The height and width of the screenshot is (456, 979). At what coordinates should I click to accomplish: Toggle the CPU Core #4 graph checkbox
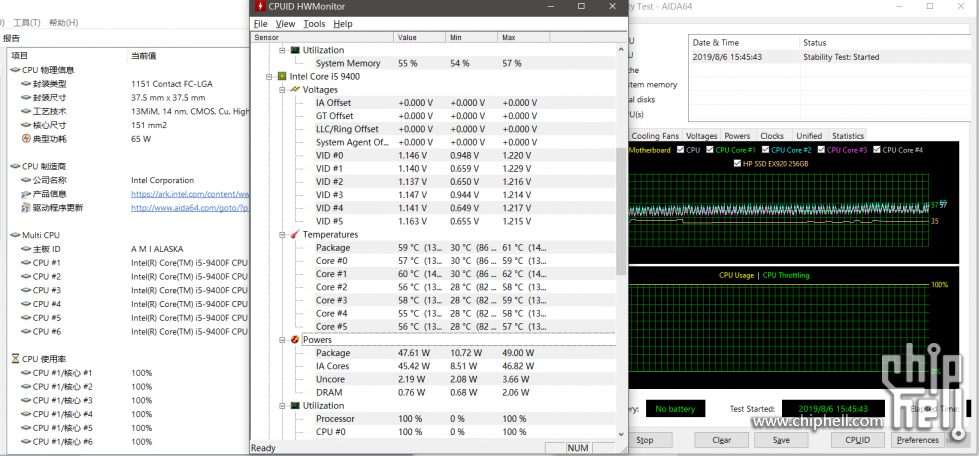tap(877, 150)
